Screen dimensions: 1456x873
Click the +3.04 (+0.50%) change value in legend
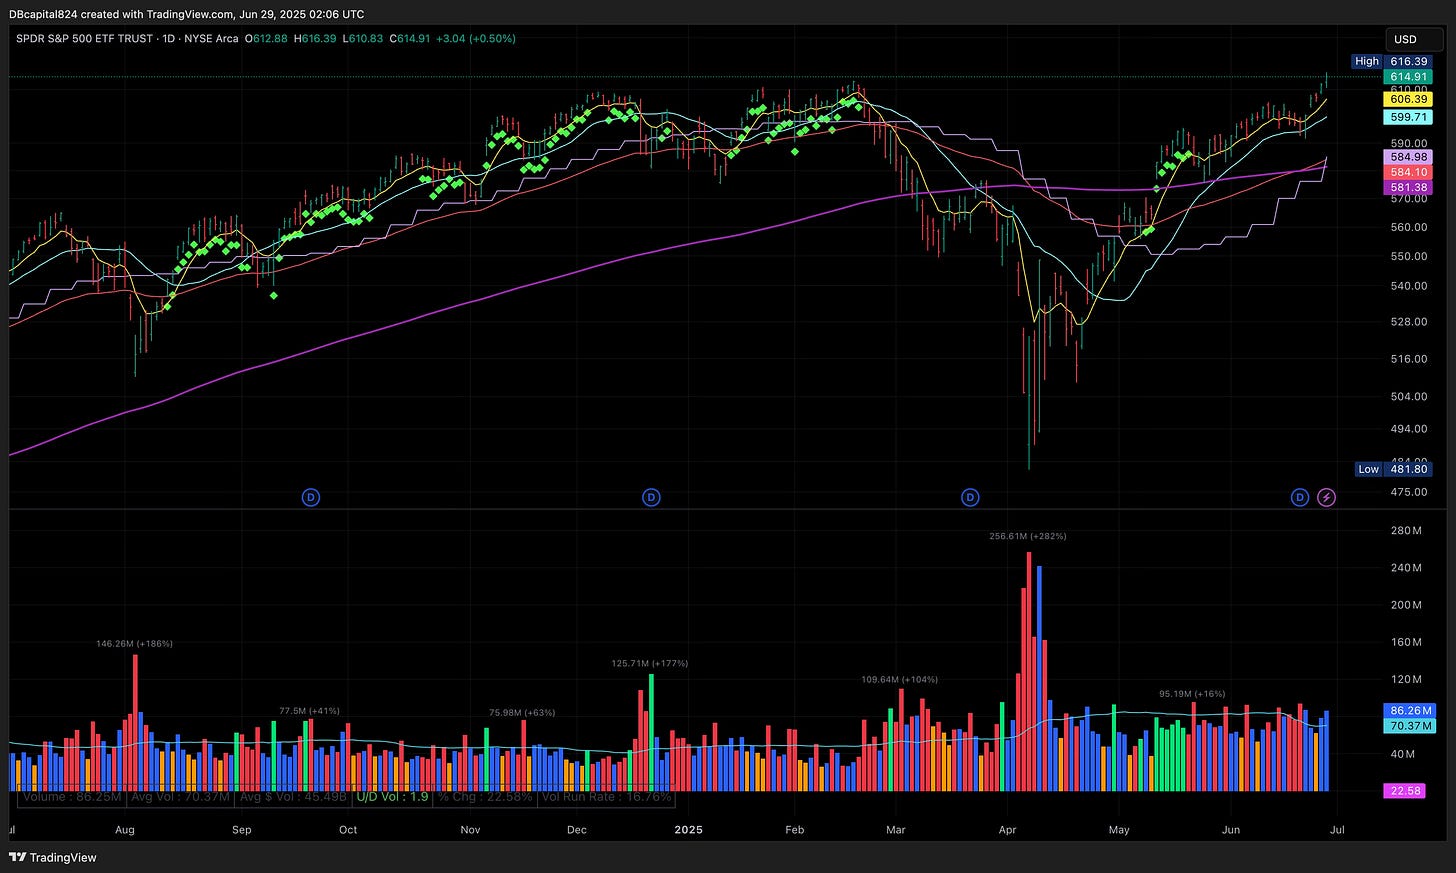(476, 39)
